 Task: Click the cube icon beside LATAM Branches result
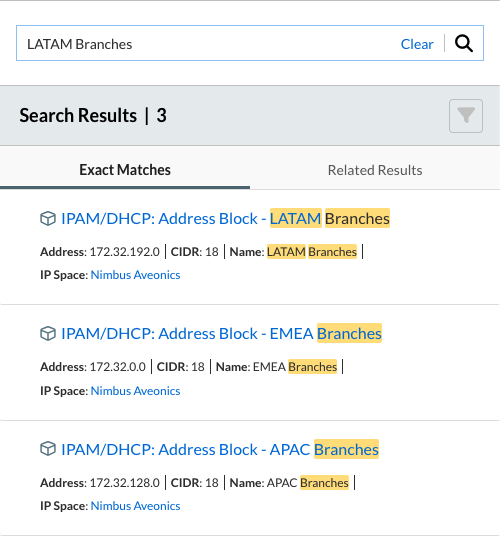click(48, 218)
